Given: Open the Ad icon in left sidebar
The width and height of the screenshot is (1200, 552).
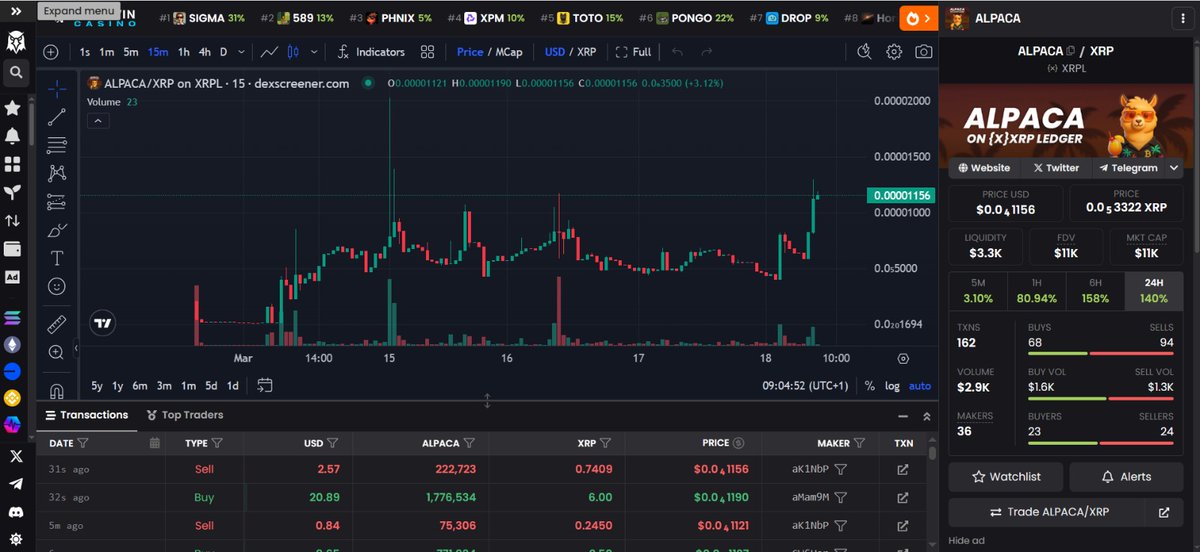Looking at the screenshot, I should click(x=13, y=278).
